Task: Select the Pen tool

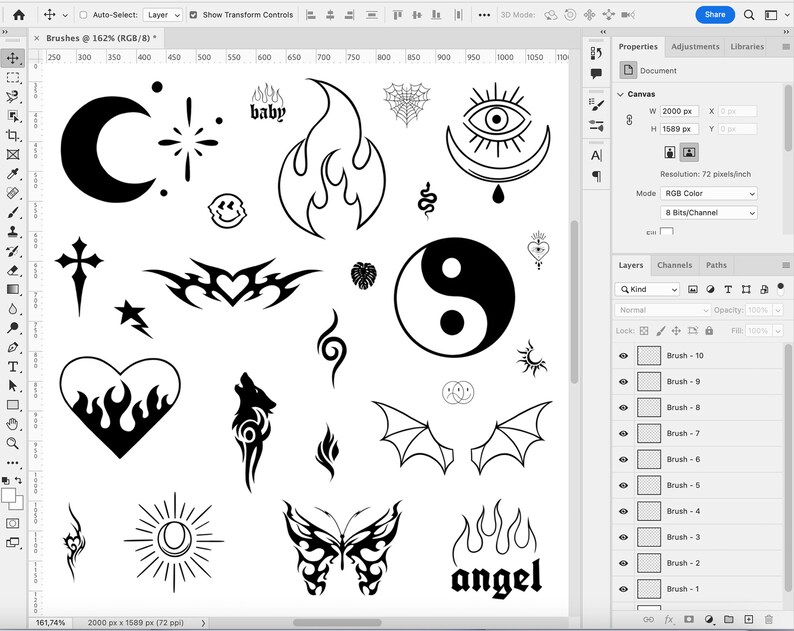Action: [13, 347]
